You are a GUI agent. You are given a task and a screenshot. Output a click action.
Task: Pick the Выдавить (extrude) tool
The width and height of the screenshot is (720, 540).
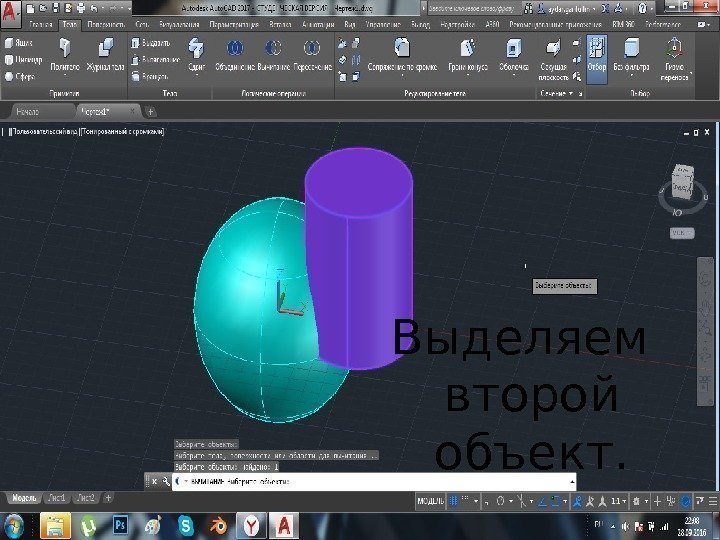pos(151,43)
